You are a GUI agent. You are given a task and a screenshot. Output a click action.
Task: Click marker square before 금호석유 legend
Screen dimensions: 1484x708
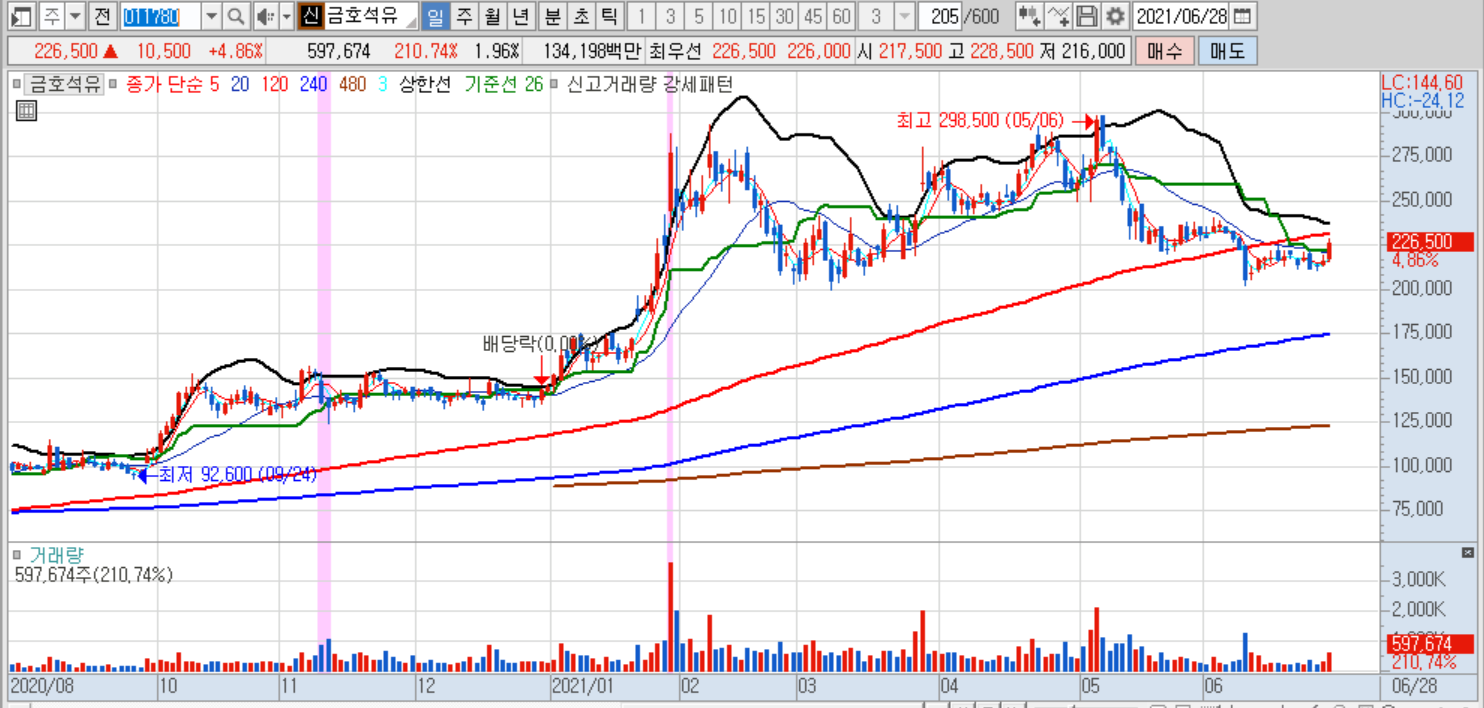(17, 85)
